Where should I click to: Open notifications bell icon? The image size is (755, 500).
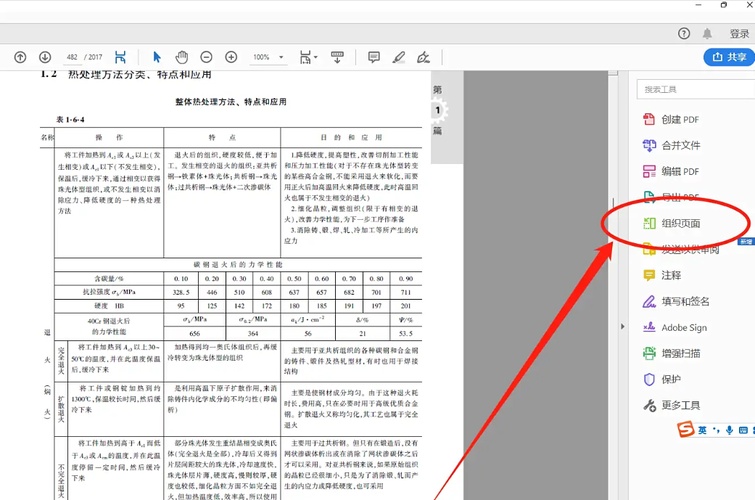point(707,33)
